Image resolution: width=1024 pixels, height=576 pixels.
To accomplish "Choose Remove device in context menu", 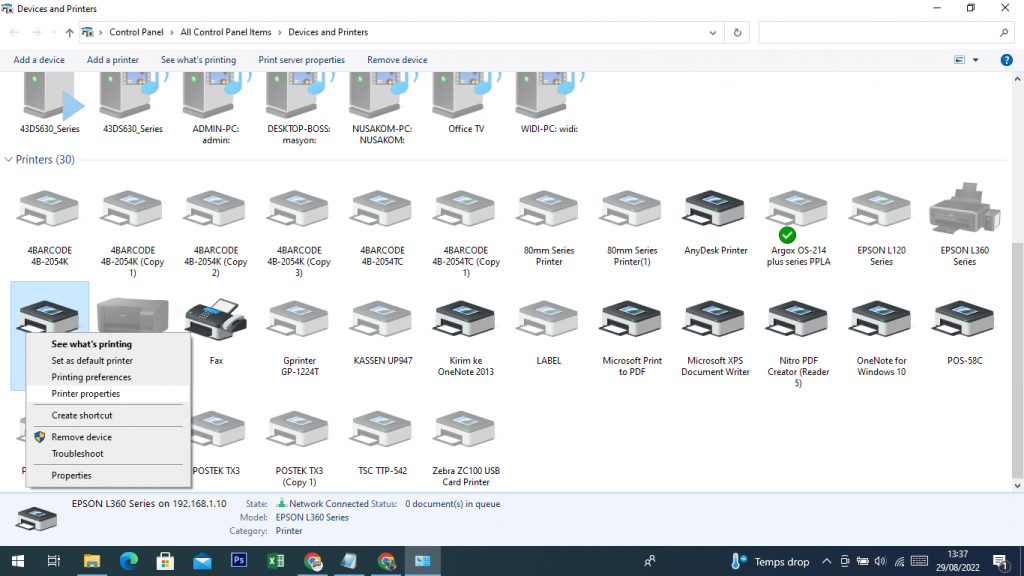I will pos(108,437).
